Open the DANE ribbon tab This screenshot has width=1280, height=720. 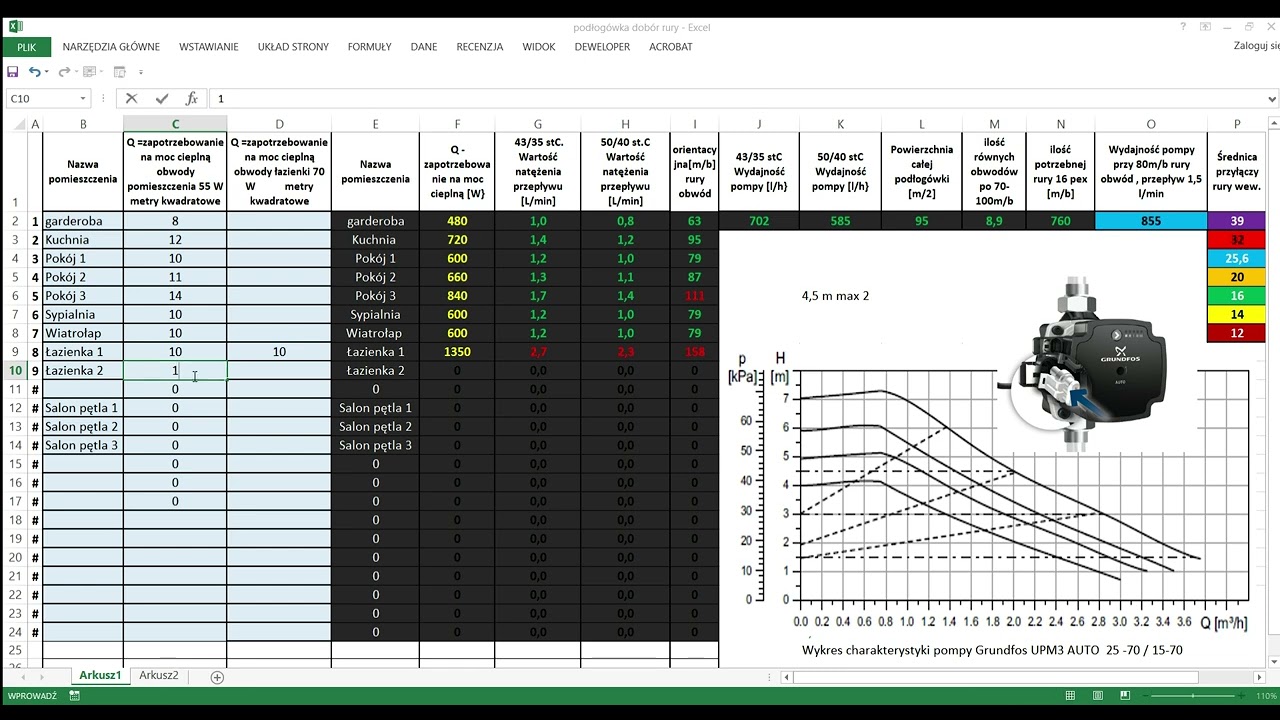[x=424, y=47]
